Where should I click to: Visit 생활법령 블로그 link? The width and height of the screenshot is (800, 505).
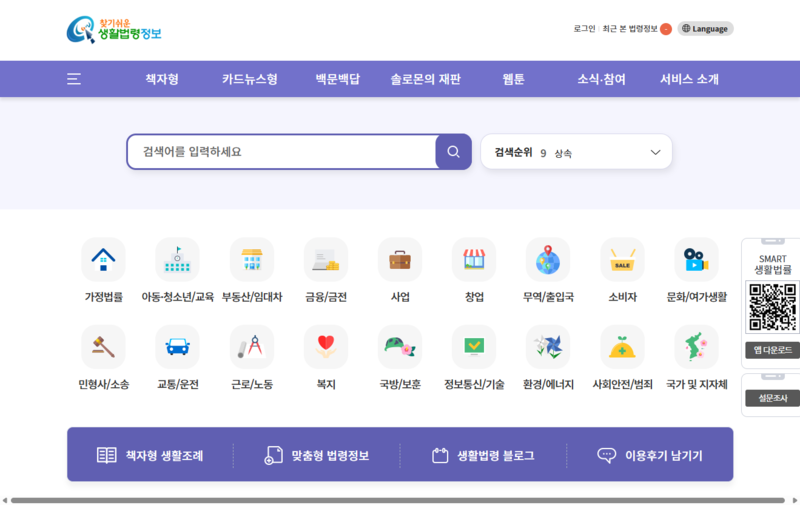point(483,456)
